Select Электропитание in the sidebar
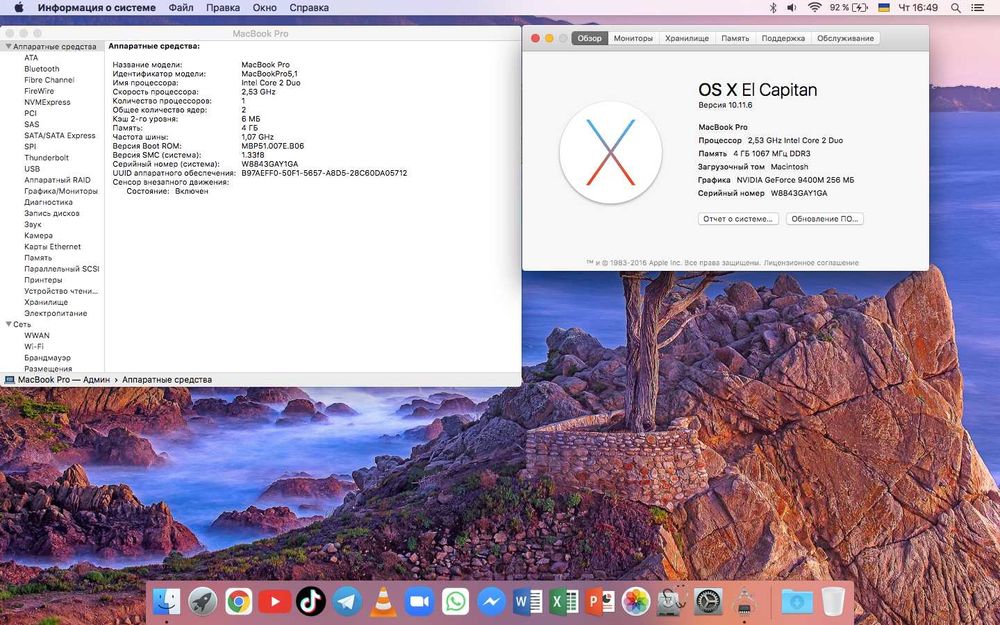This screenshot has height=625, width=1000. [x=55, y=313]
